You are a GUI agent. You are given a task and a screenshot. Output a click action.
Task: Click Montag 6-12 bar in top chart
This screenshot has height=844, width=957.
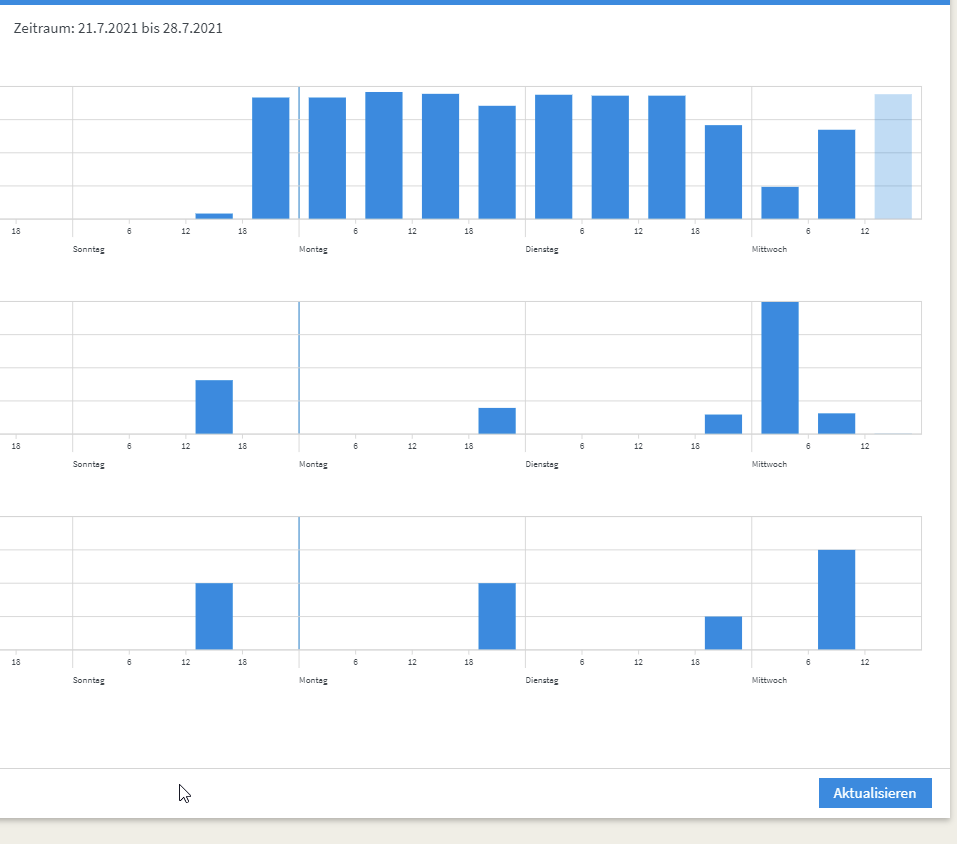pos(384,155)
